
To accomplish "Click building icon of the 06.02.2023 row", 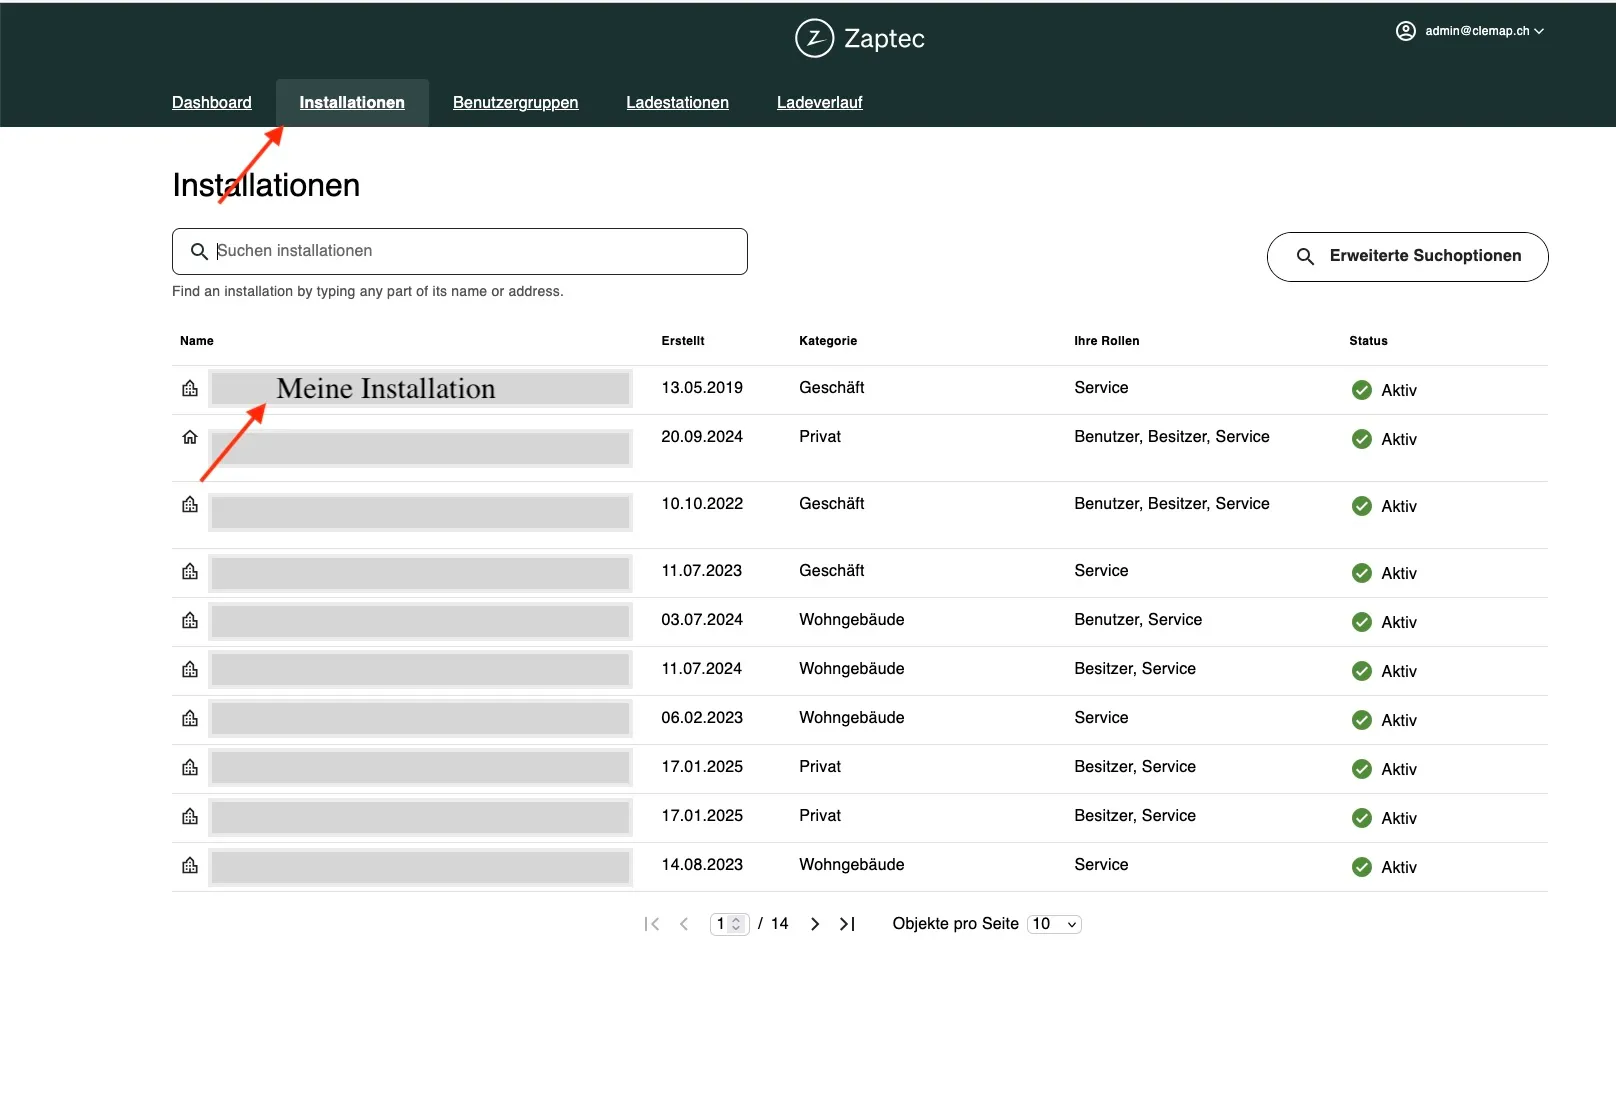I will [x=190, y=718].
